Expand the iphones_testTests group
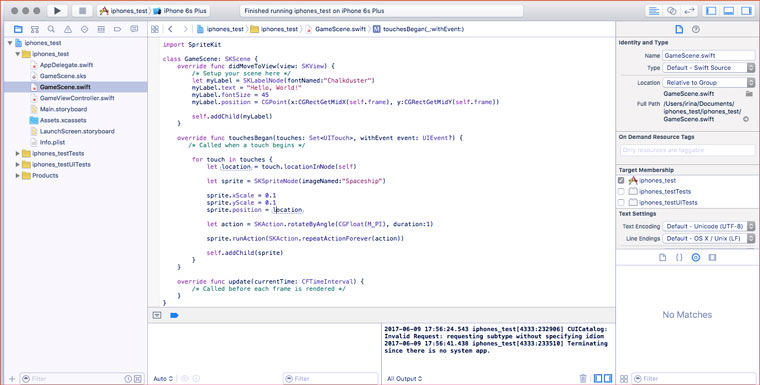Screen dimensions: 760x385 [17, 153]
